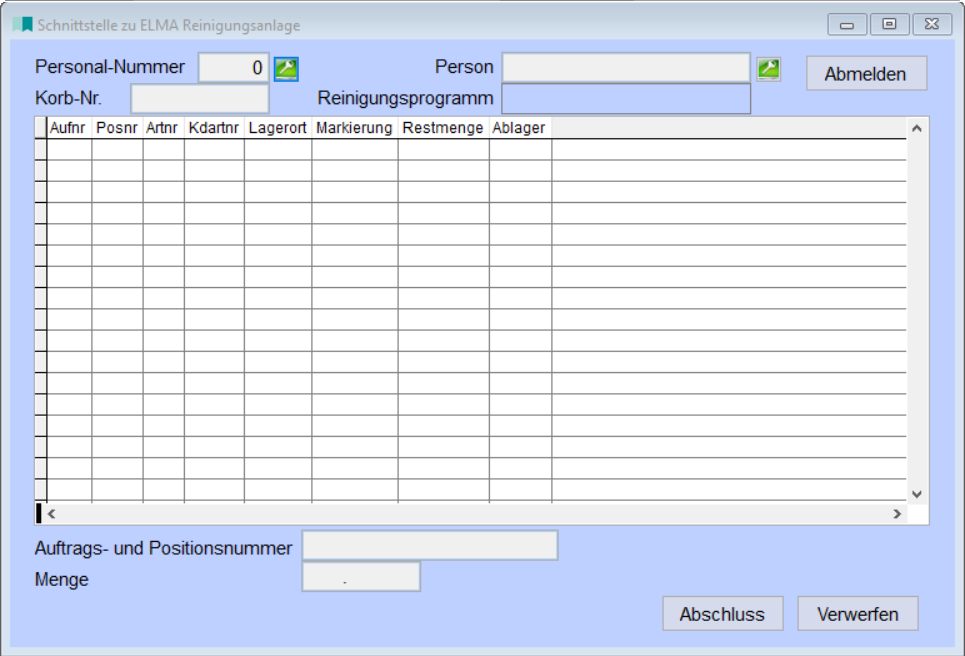965x656 pixels.
Task: Click the Verwerfen button
Action: 857,614
